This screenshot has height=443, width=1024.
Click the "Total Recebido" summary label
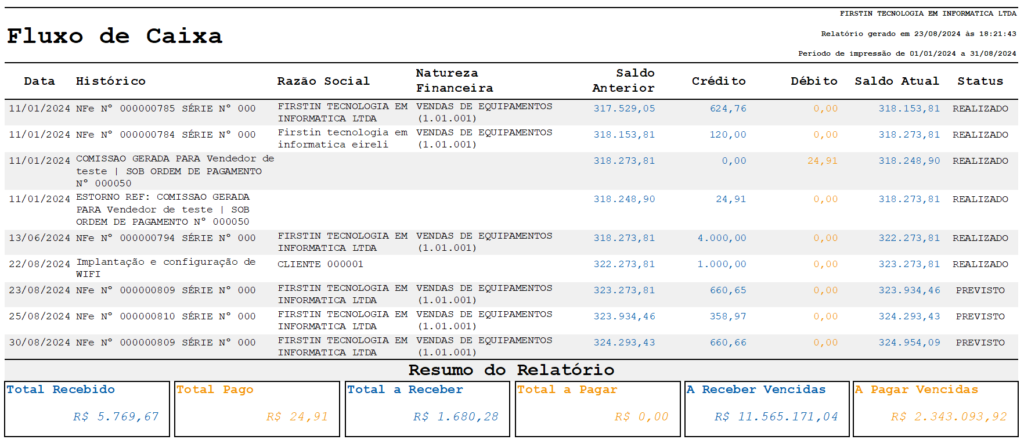(x=61, y=390)
